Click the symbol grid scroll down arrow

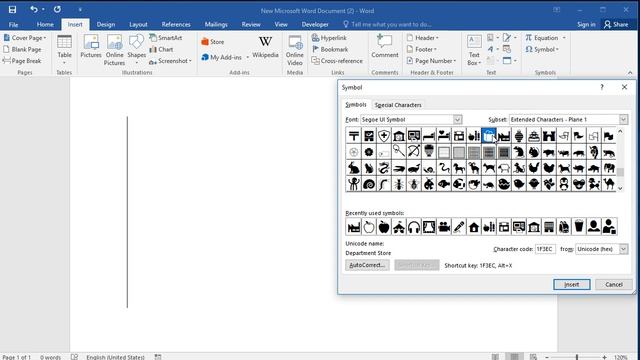[x=620, y=188]
